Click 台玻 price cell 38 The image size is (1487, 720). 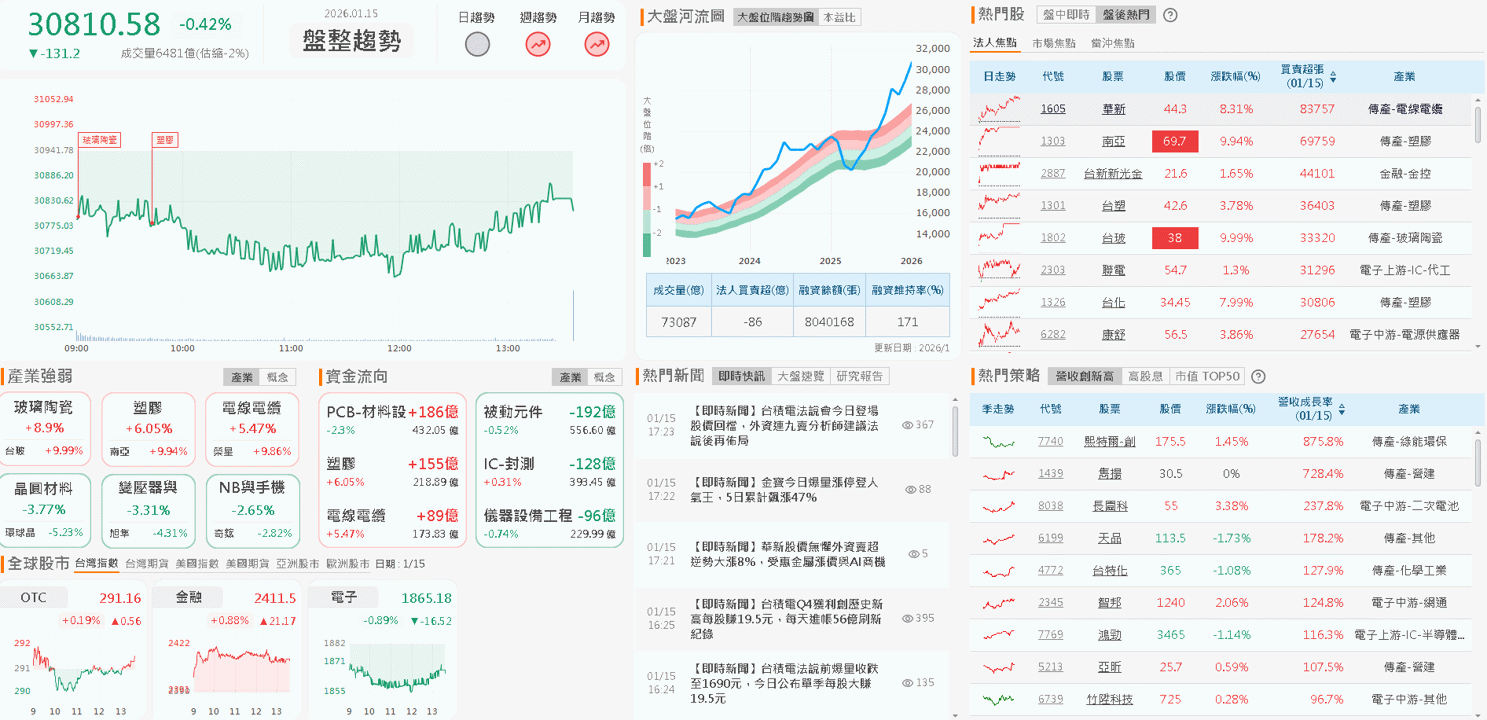(x=1175, y=238)
